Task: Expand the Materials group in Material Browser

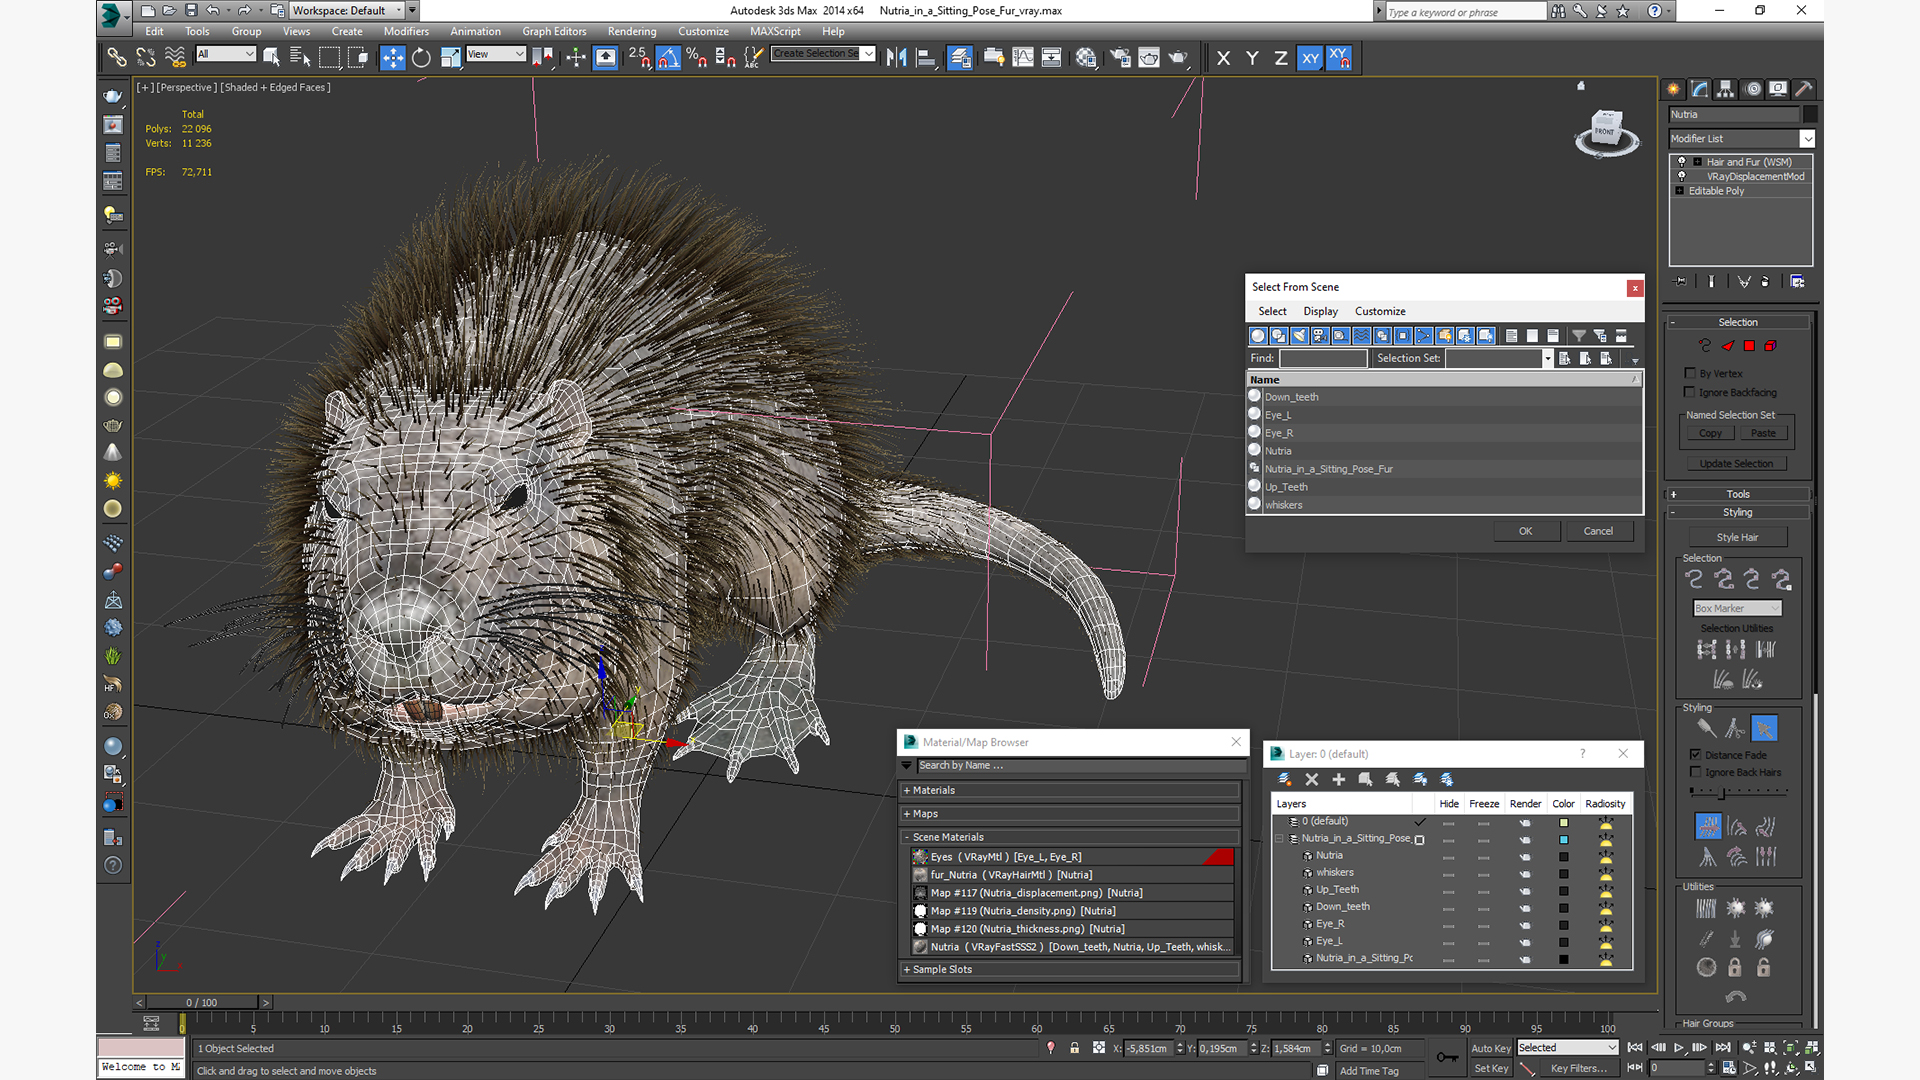Action: pyautogui.click(x=1071, y=790)
